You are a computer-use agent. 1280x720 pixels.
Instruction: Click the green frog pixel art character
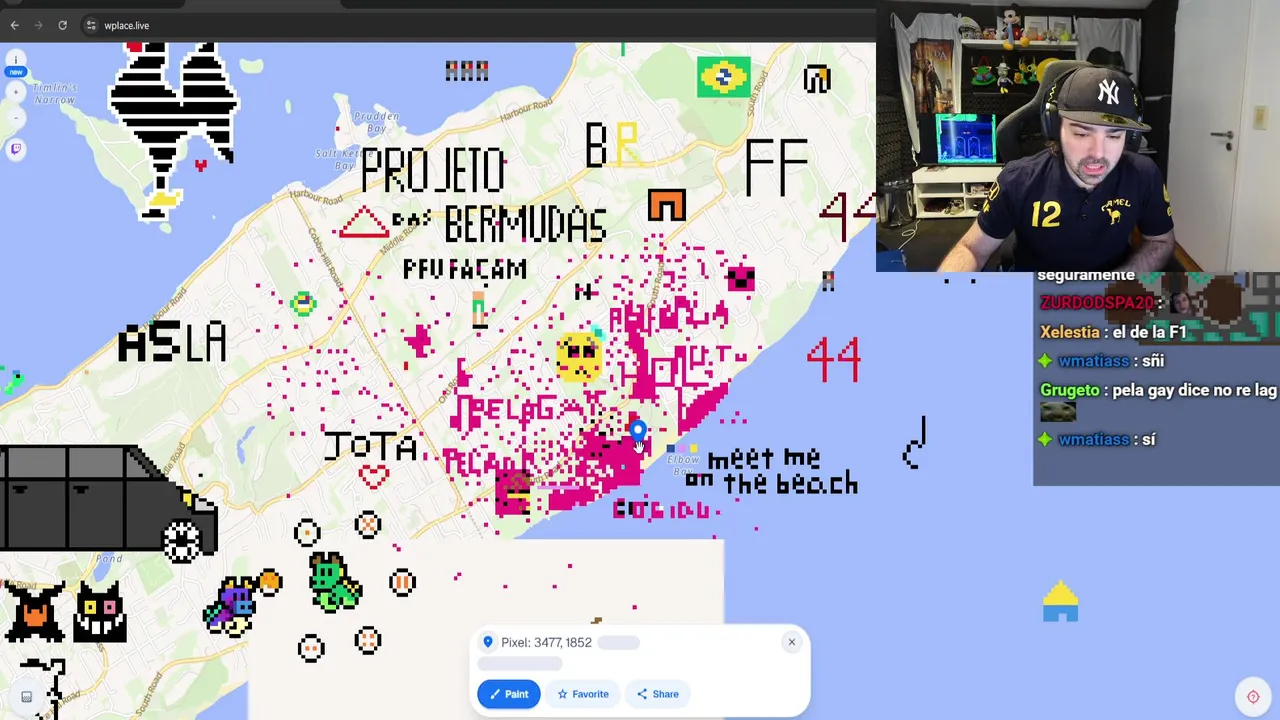(x=333, y=582)
